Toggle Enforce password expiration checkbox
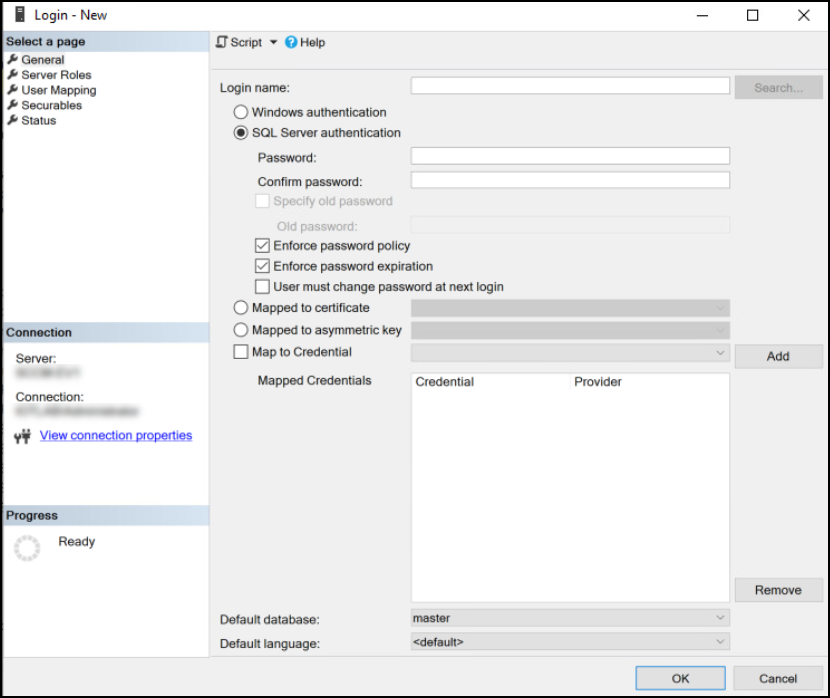The width and height of the screenshot is (830, 698). tap(262, 266)
